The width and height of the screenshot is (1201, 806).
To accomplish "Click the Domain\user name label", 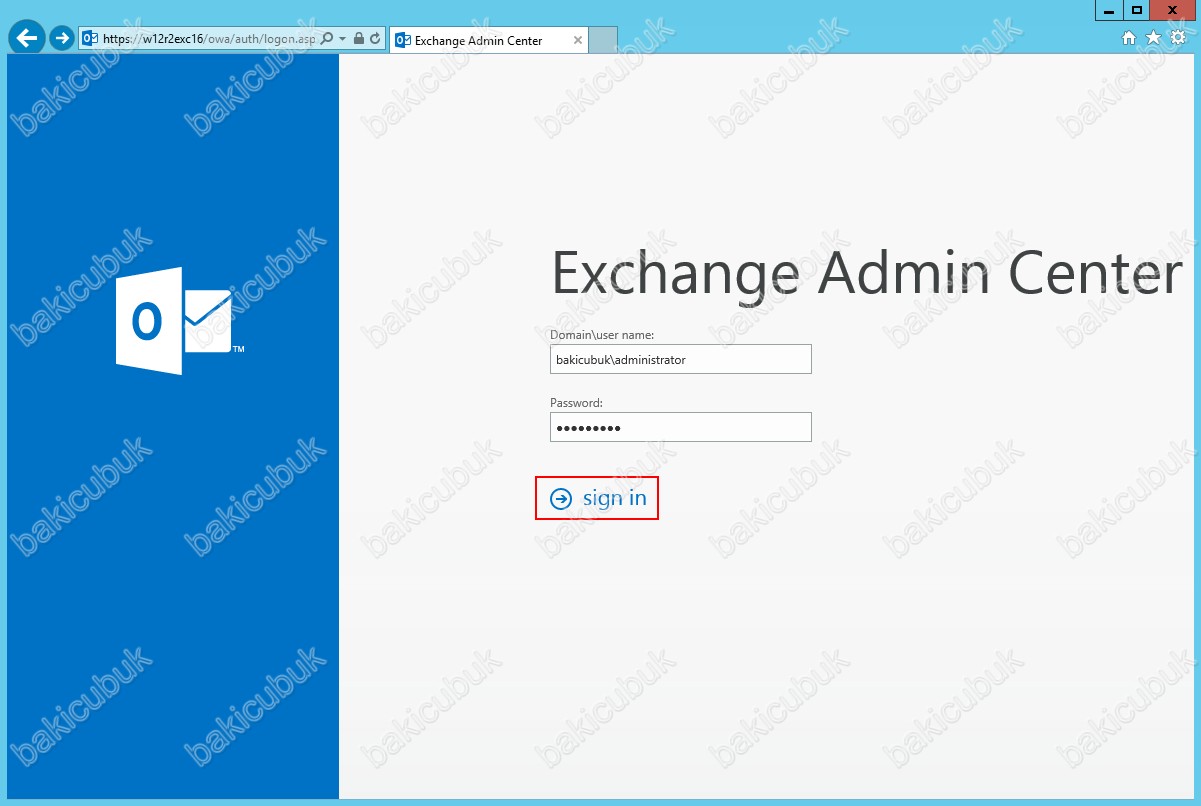I will (602, 335).
